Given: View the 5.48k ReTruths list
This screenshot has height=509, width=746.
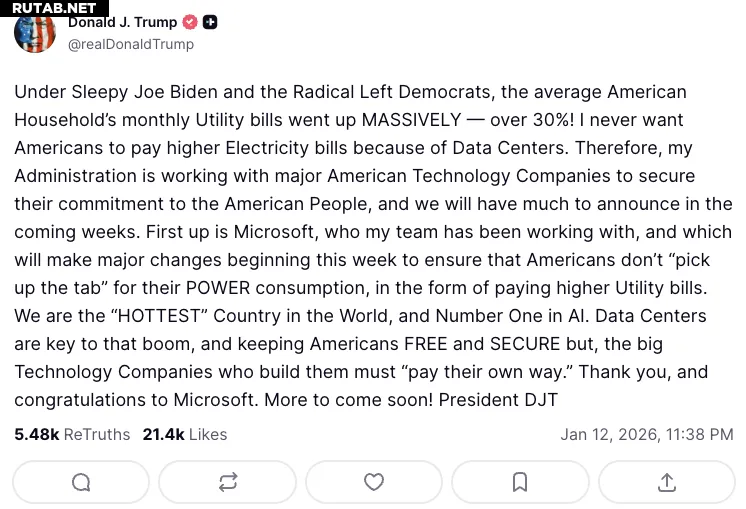Looking at the screenshot, I should (x=72, y=435).
